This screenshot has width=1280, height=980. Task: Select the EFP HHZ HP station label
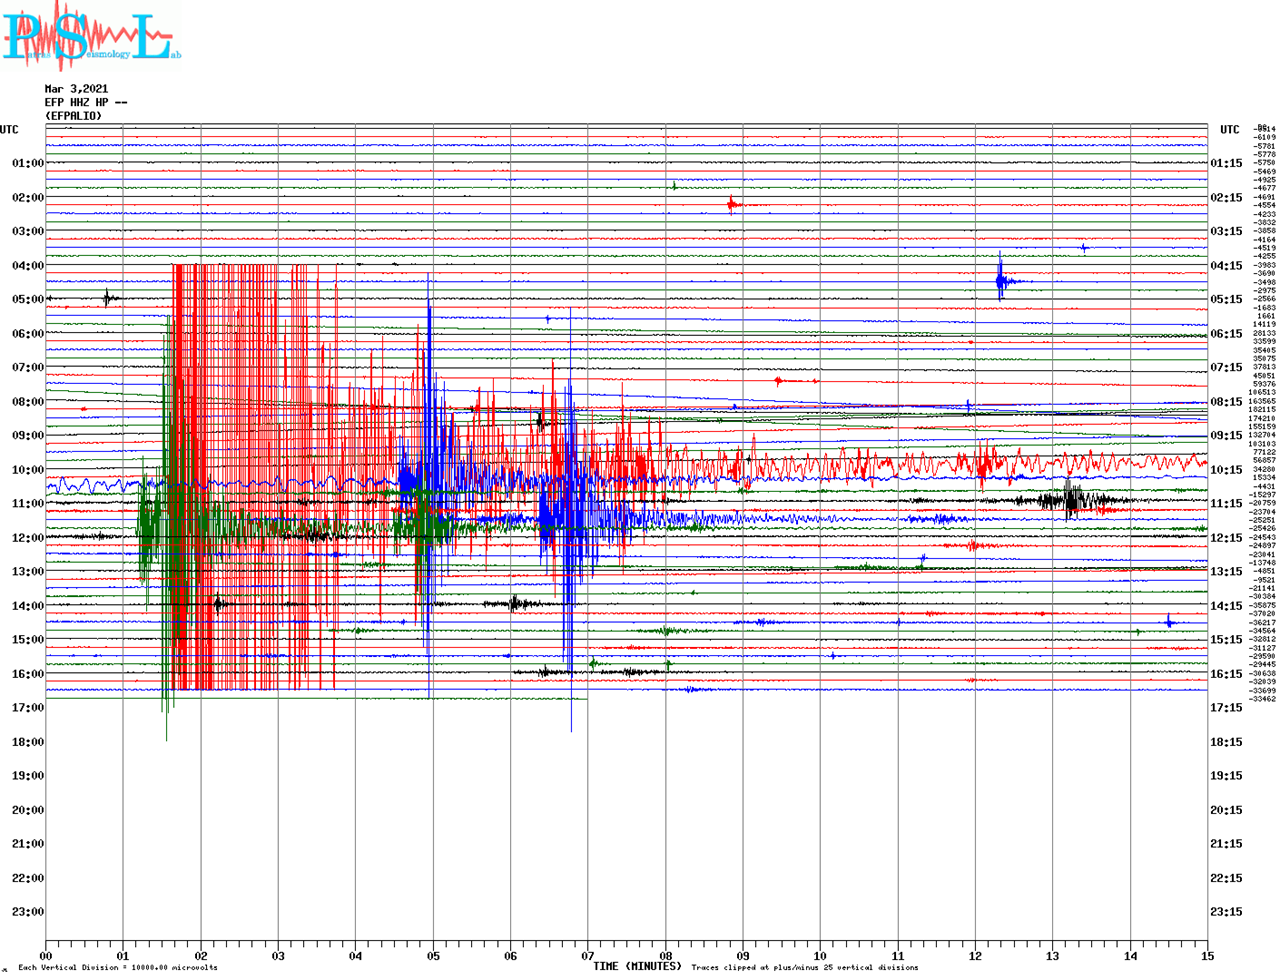(85, 102)
